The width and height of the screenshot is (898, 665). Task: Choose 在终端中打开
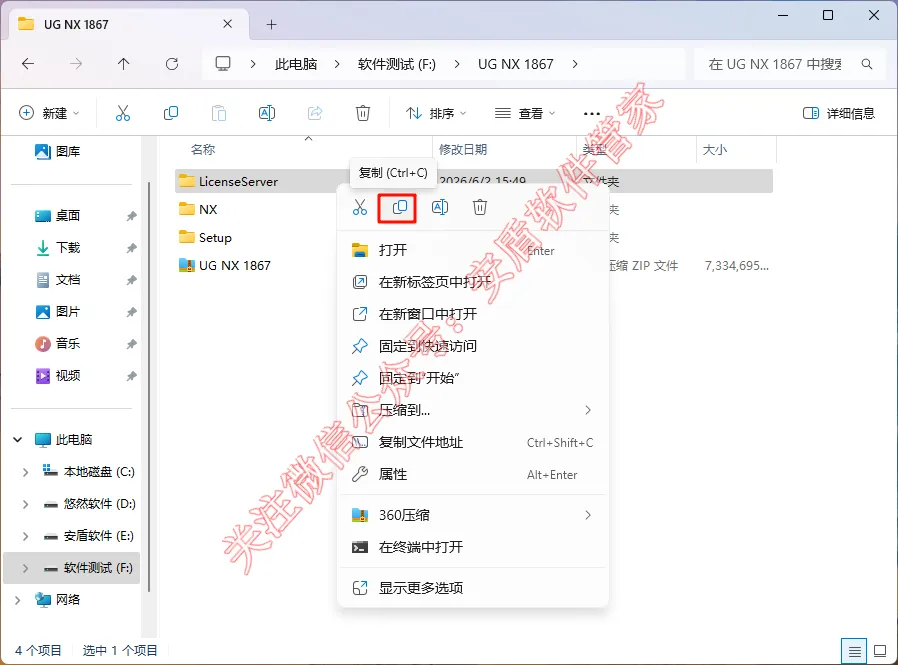tap(472, 547)
